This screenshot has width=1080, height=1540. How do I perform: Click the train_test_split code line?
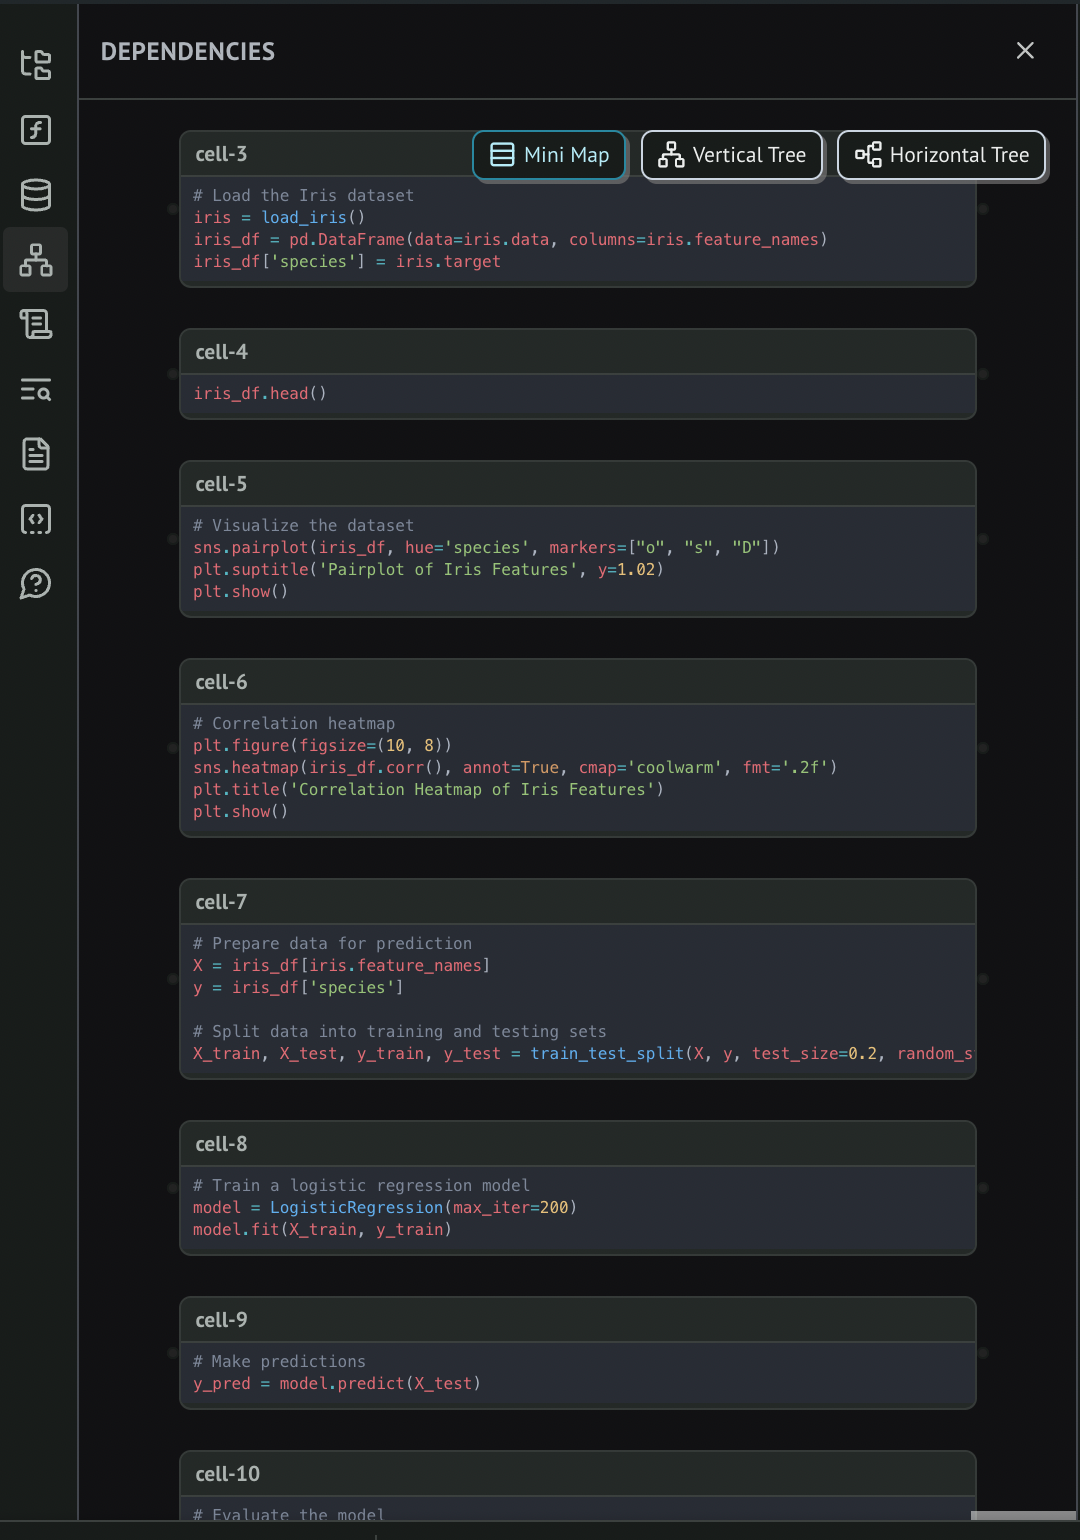(583, 1054)
